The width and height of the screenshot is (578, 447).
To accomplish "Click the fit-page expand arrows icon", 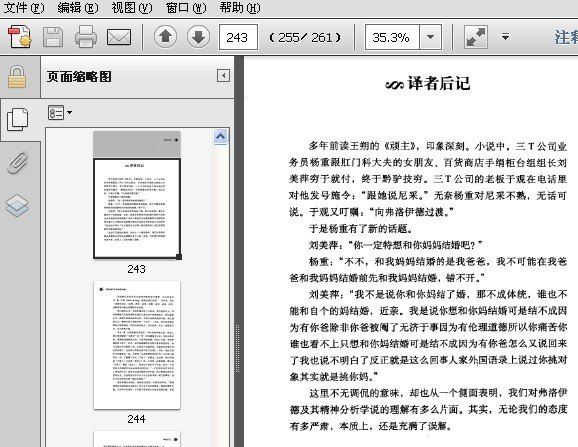I will (476, 37).
